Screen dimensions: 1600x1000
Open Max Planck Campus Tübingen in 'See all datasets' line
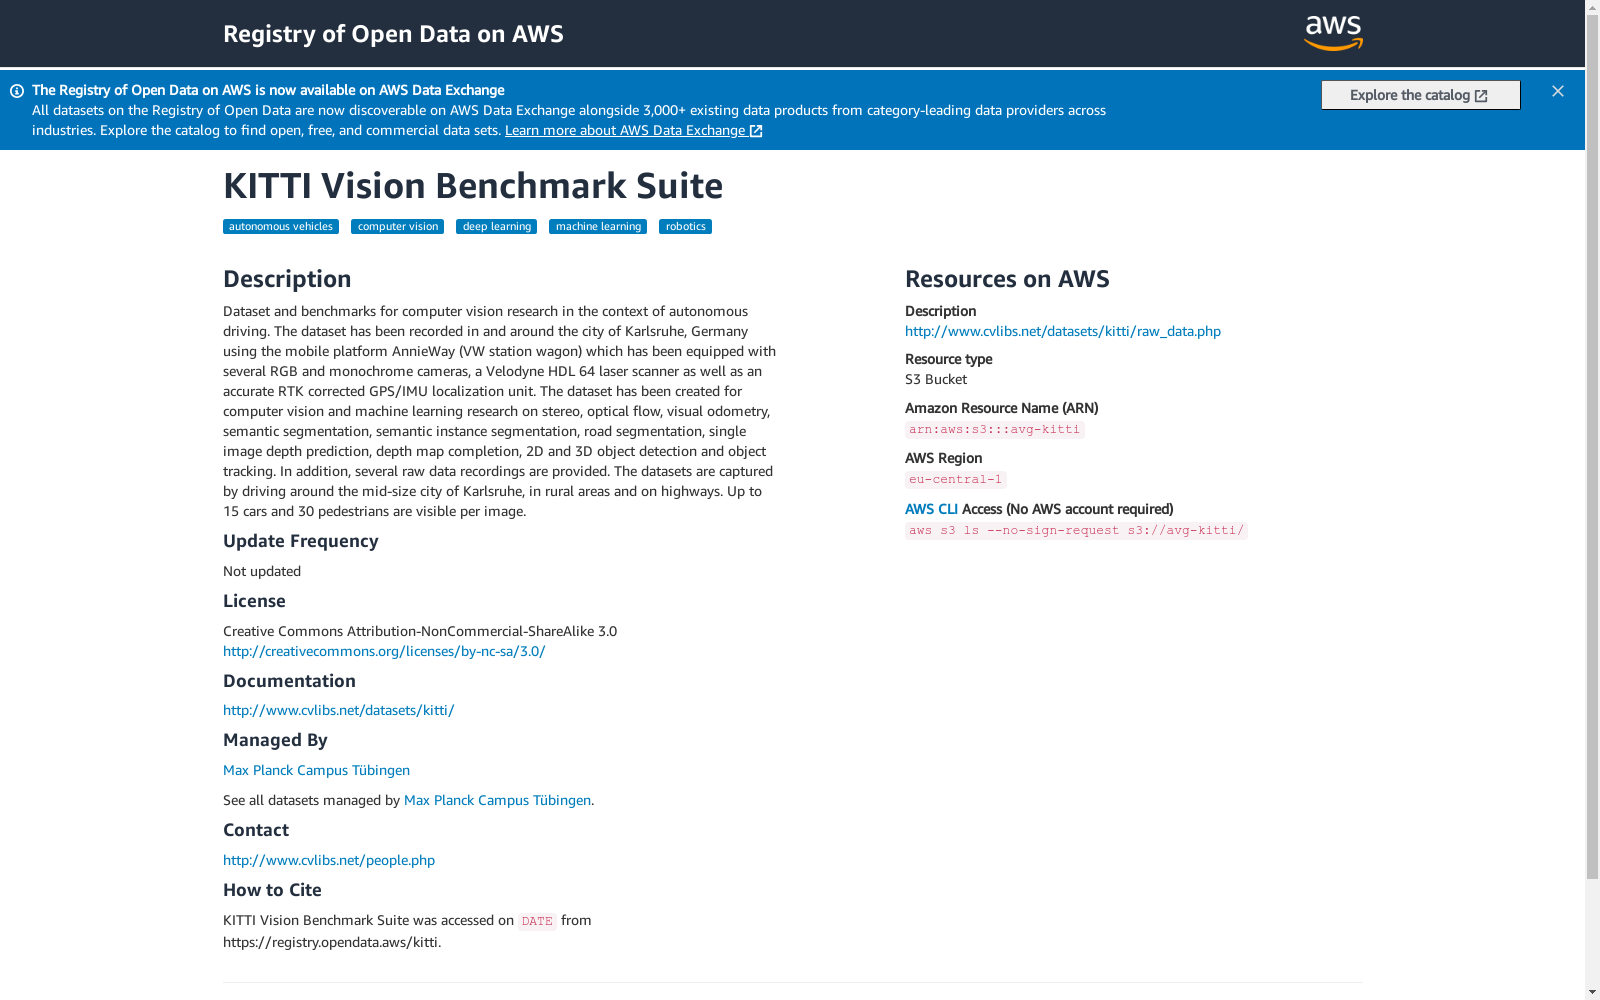tap(497, 800)
